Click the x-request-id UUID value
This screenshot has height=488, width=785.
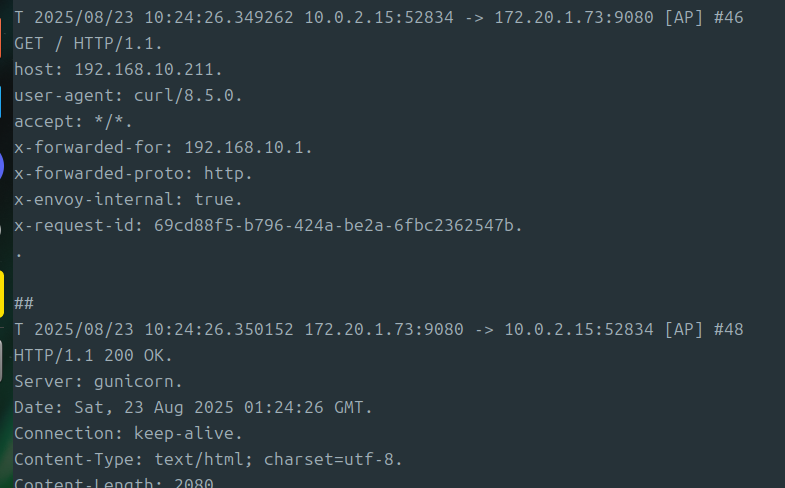tap(338, 226)
